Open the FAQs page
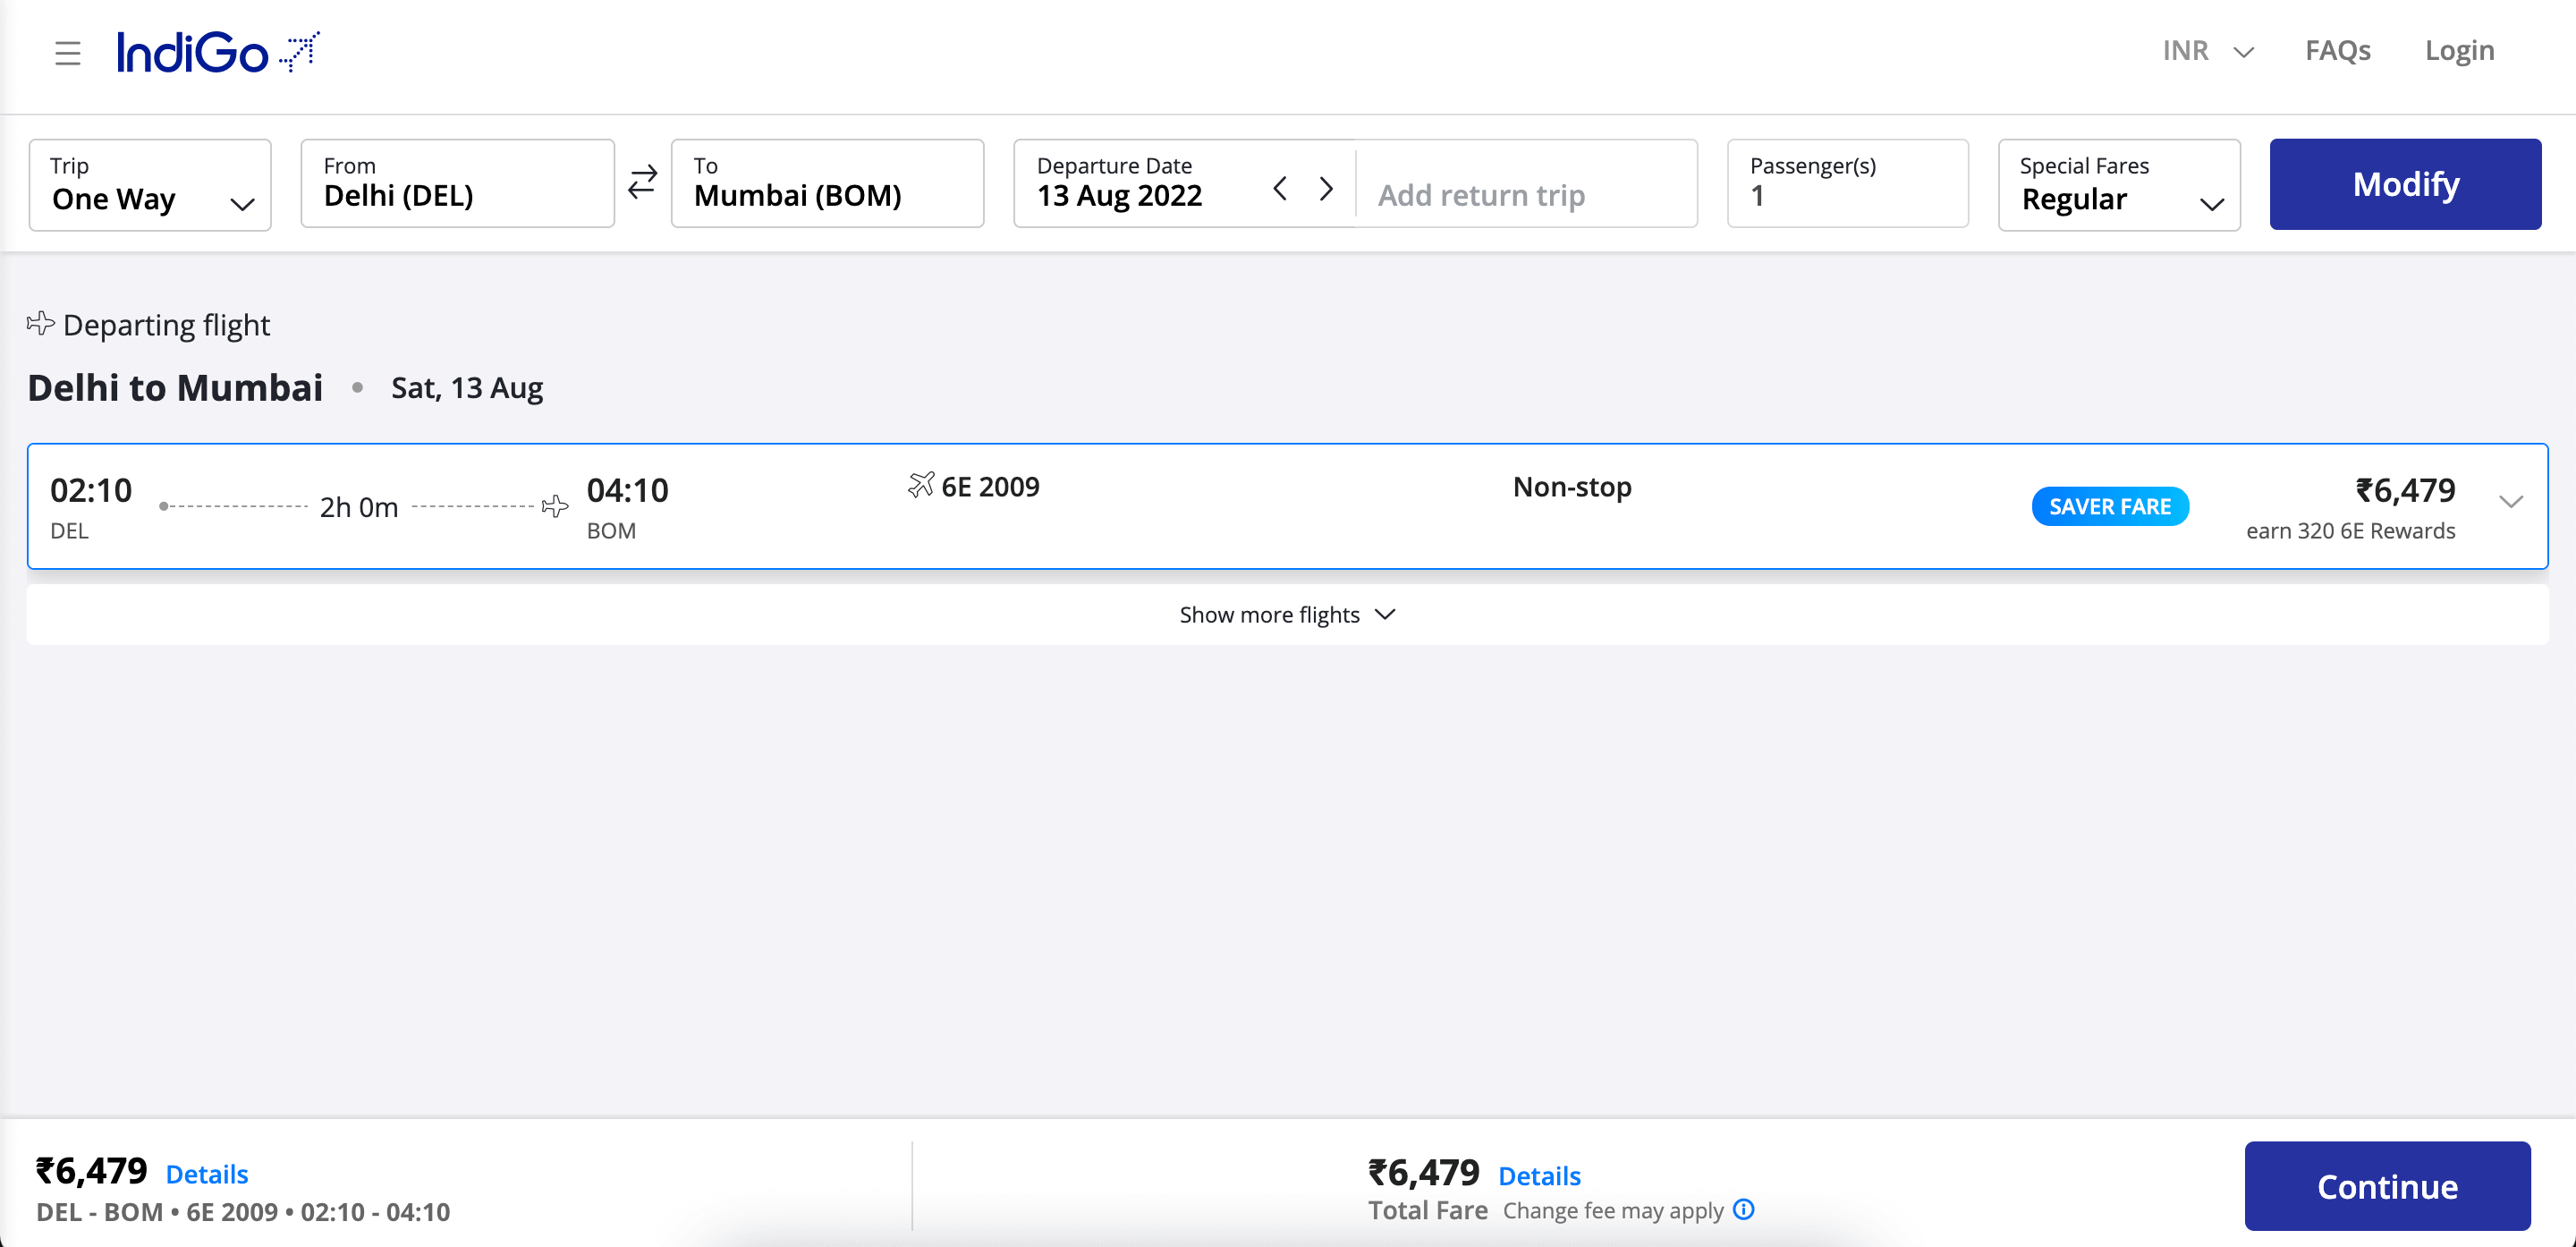Image resolution: width=2576 pixels, height=1247 pixels. click(2337, 51)
